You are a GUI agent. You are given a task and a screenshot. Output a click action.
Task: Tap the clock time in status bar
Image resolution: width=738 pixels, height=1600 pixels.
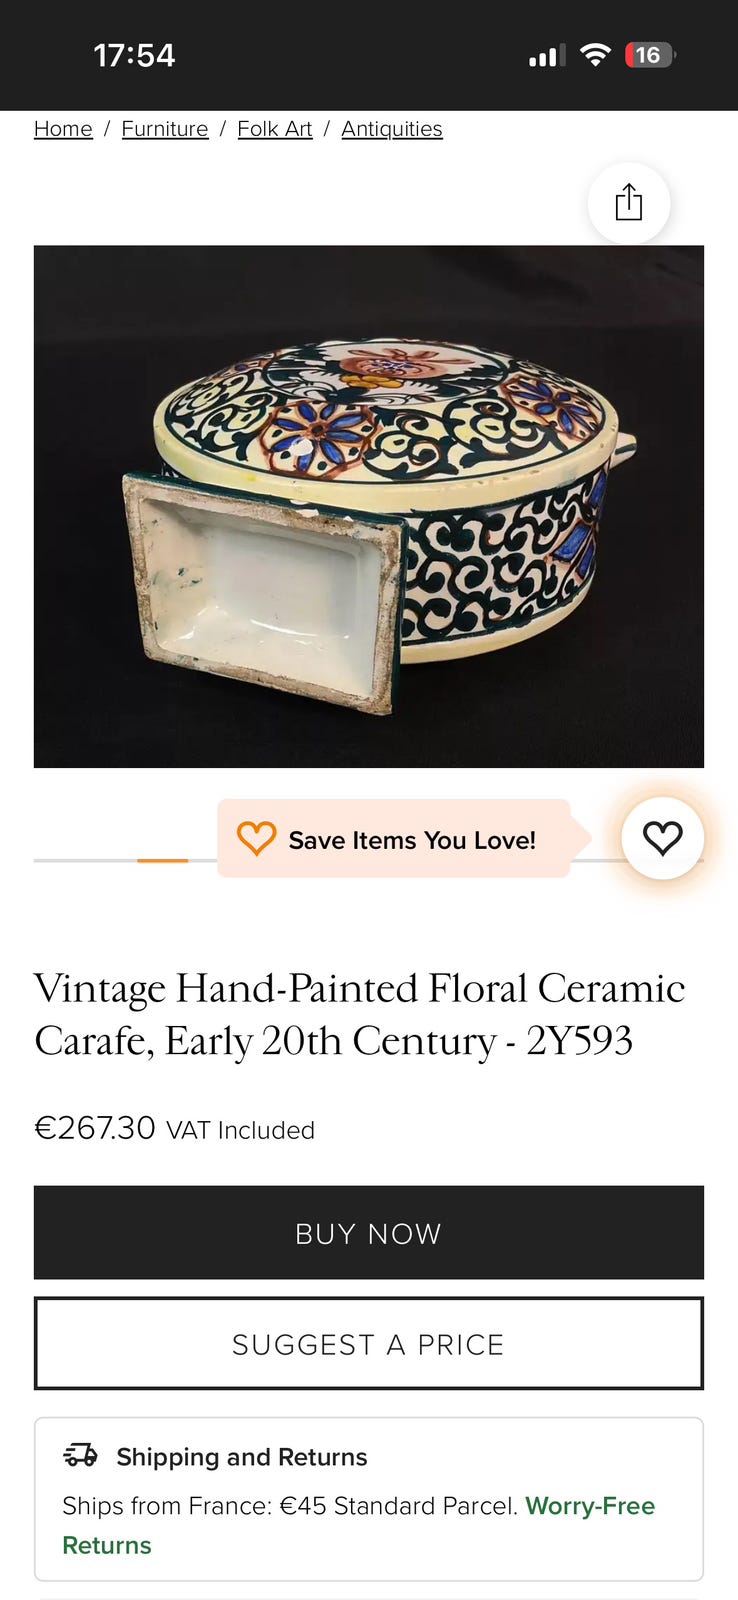coord(134,55)
